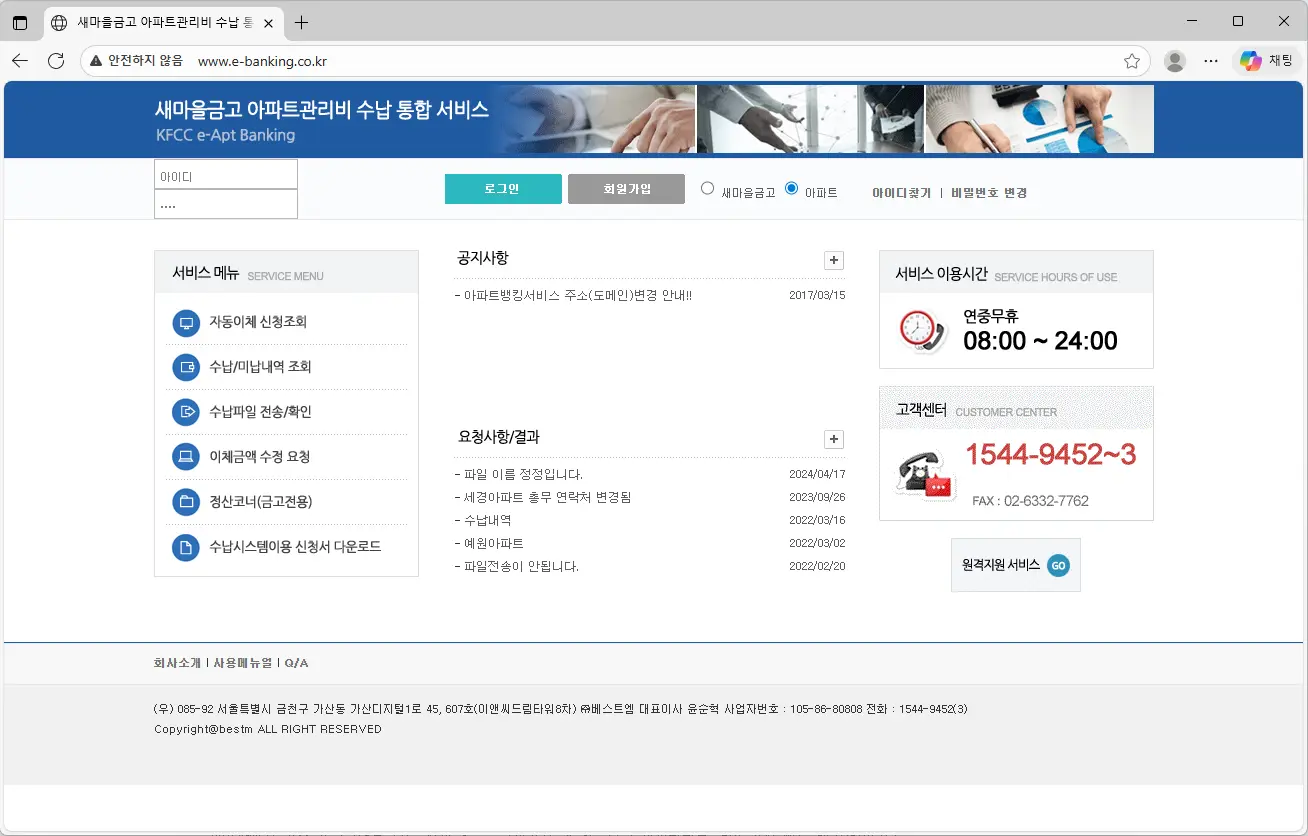Click the 로그인 button
The height and width of the screenshot is (836, 1308).
tap(503, 188)
